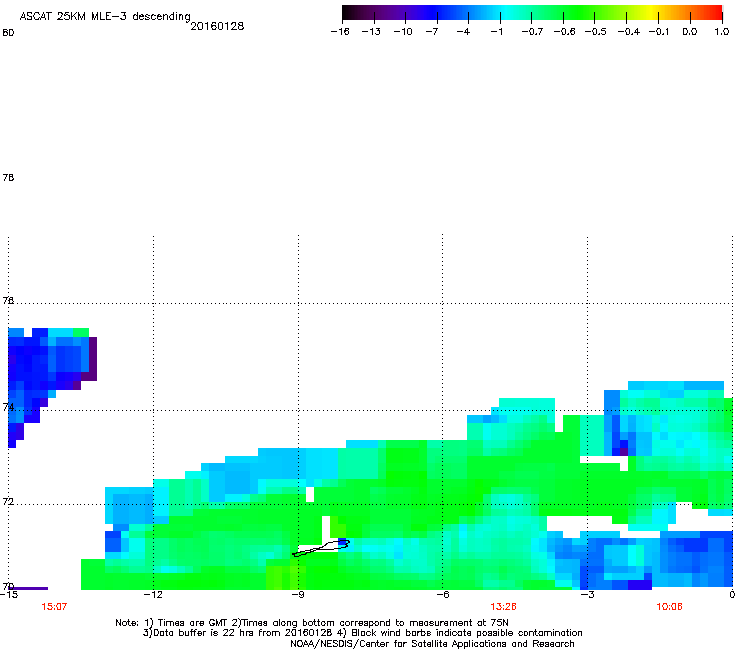The height and width of the screenshot is (650, 740).
Task: Click the rainbow color scale bar
Action: [x=532, y=12]
